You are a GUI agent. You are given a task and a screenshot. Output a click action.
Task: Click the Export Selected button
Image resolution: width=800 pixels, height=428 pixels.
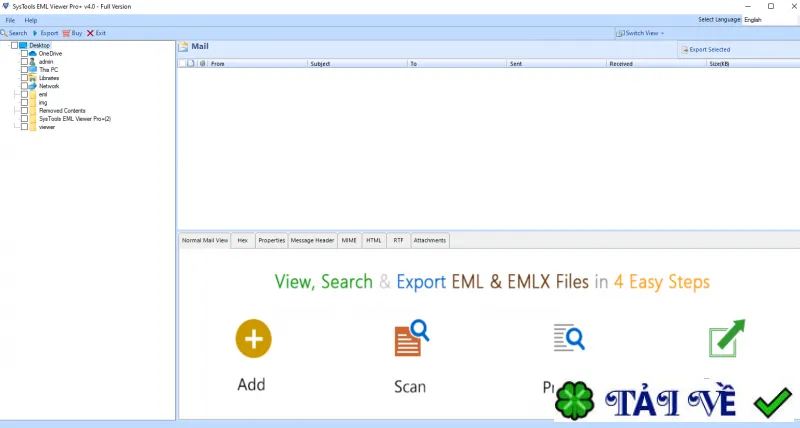click(x=706, y=49)
